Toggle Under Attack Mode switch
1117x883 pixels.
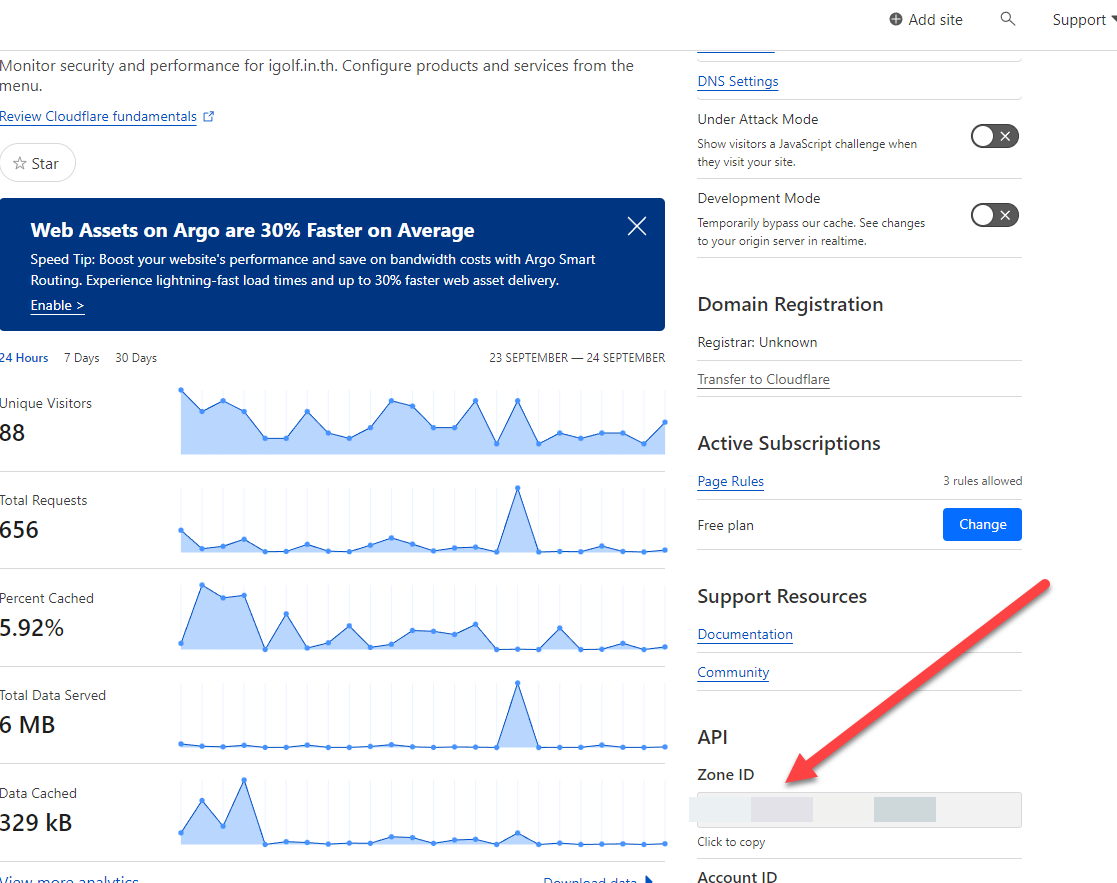click(994, 136)
